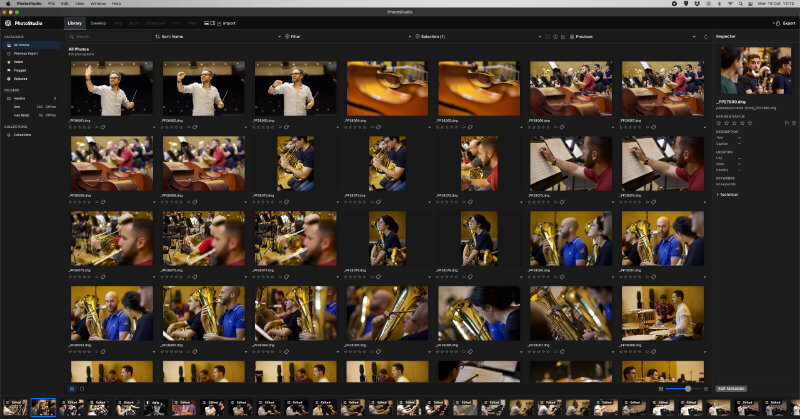Open the PhotoStudio app menu
Viewport: 800px width, 419px height.
(29, 4)
